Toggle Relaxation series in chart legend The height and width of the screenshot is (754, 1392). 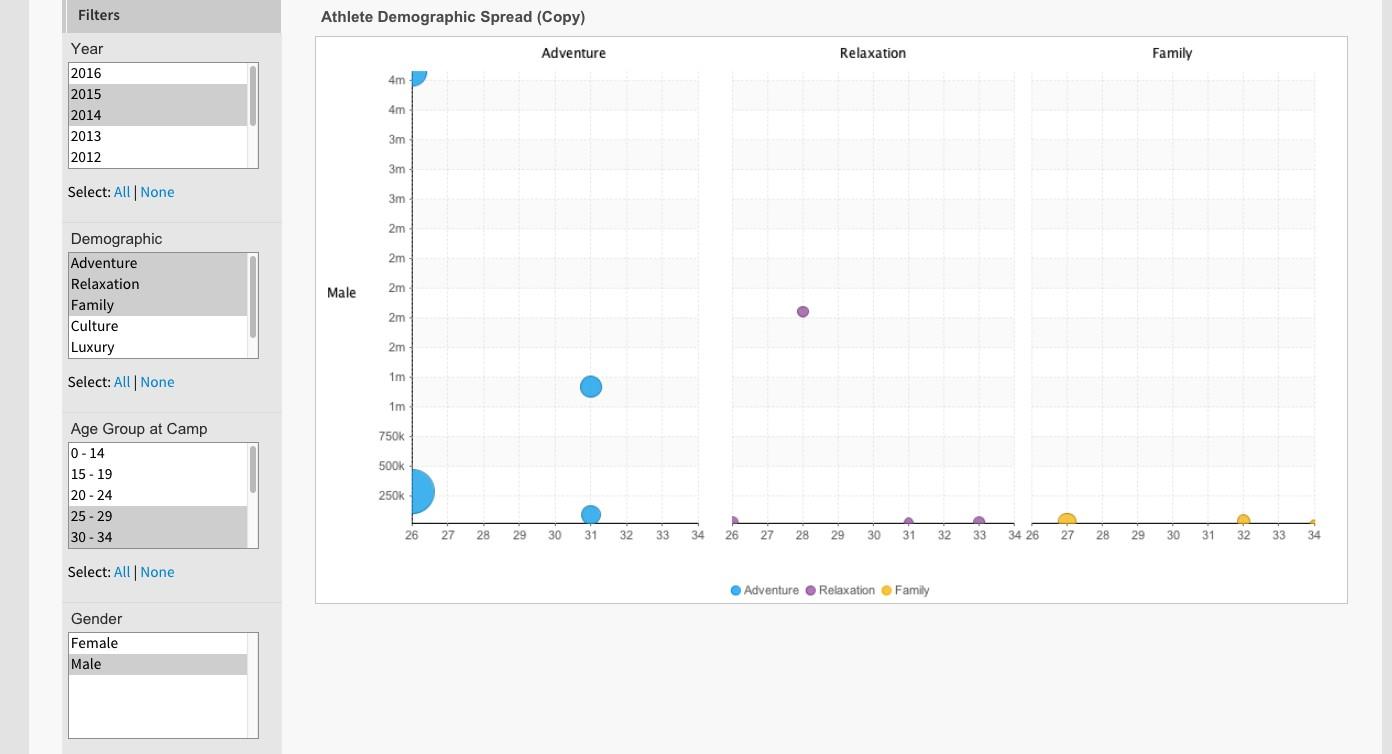(840, 590)
